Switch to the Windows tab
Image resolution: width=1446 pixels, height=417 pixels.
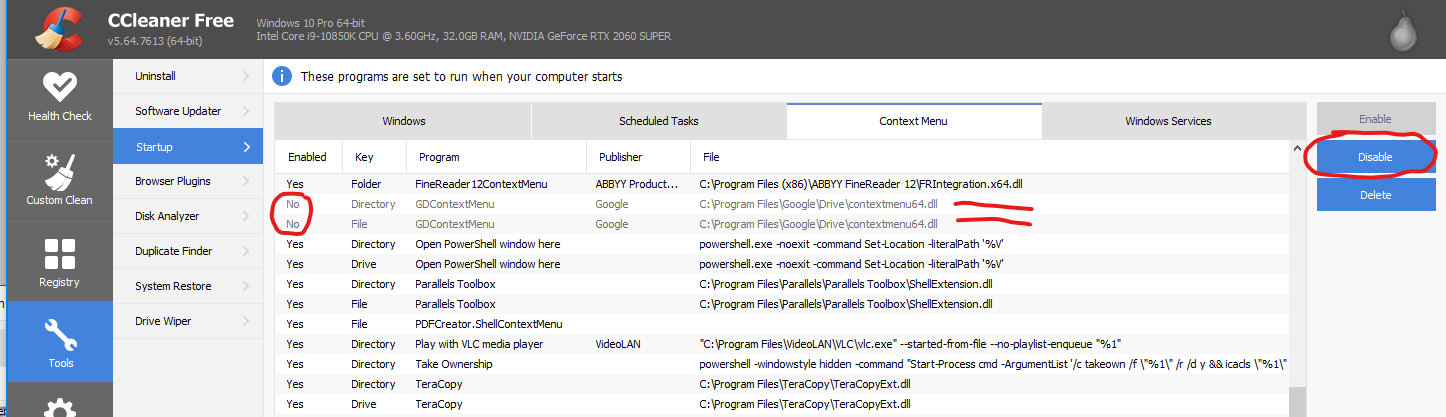pyautogui.click(x=404, y=121)
